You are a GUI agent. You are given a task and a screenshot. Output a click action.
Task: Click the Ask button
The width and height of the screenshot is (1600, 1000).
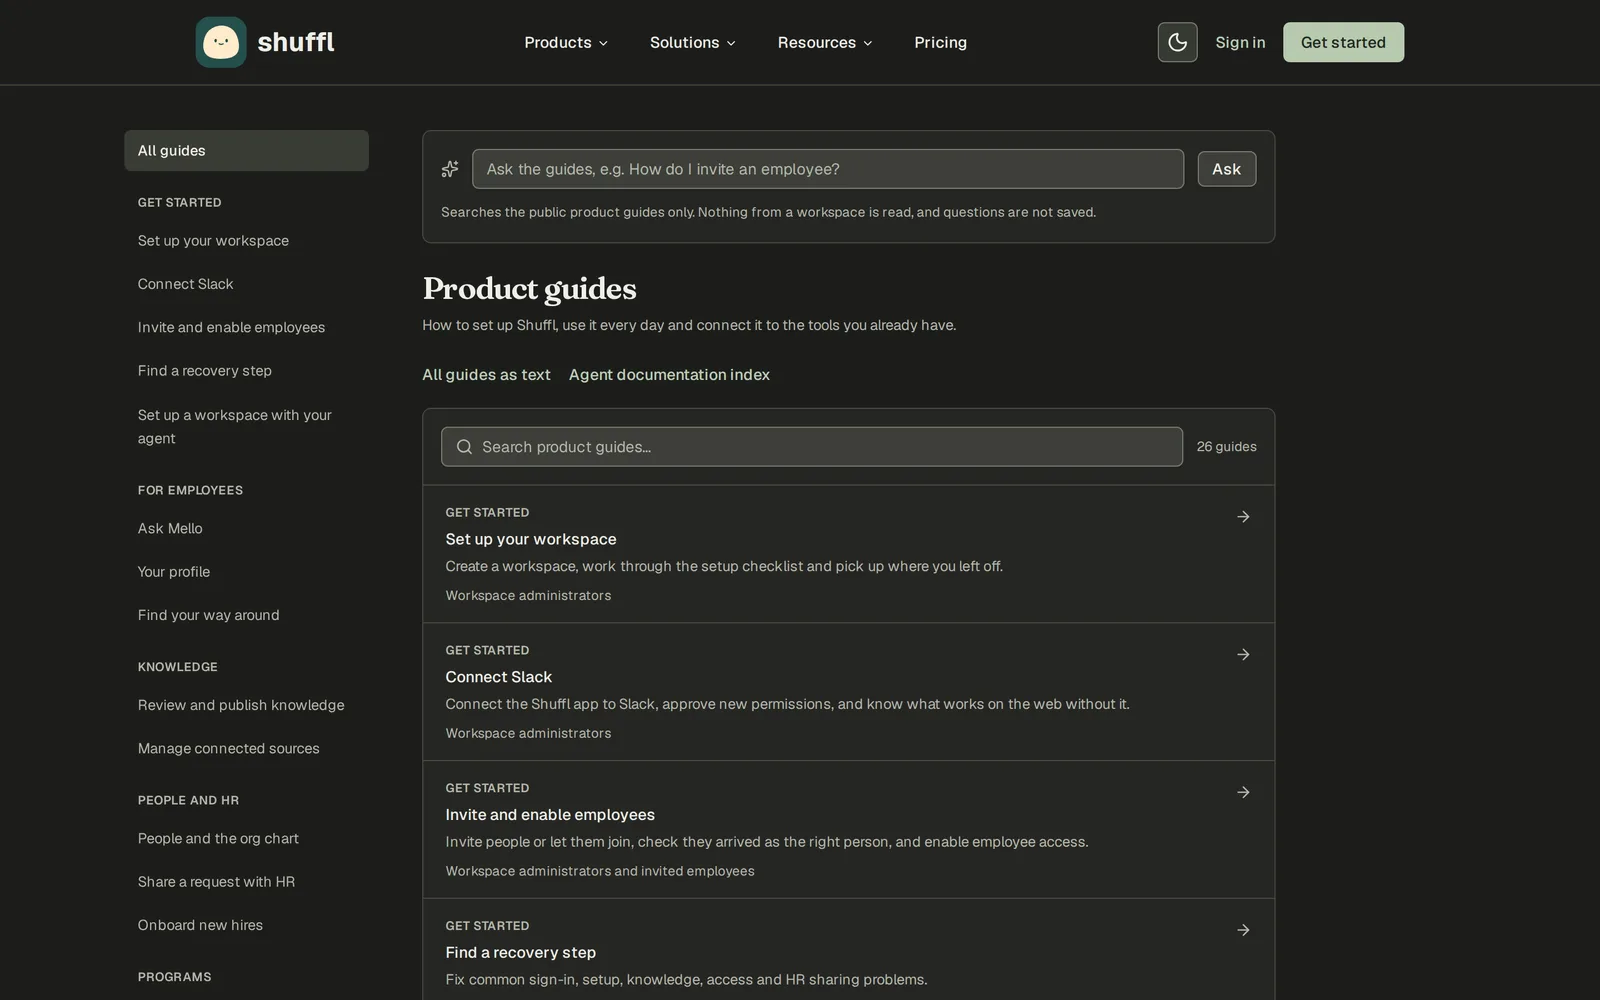[1227, 169]
